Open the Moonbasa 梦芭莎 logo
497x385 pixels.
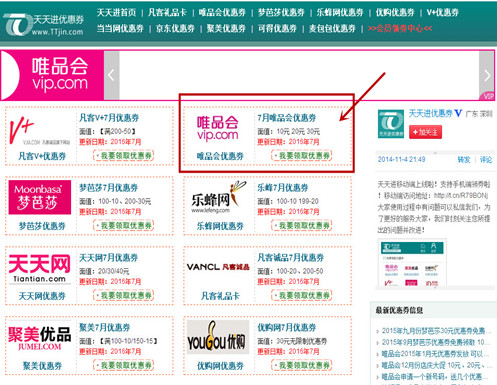pos(40,197)
